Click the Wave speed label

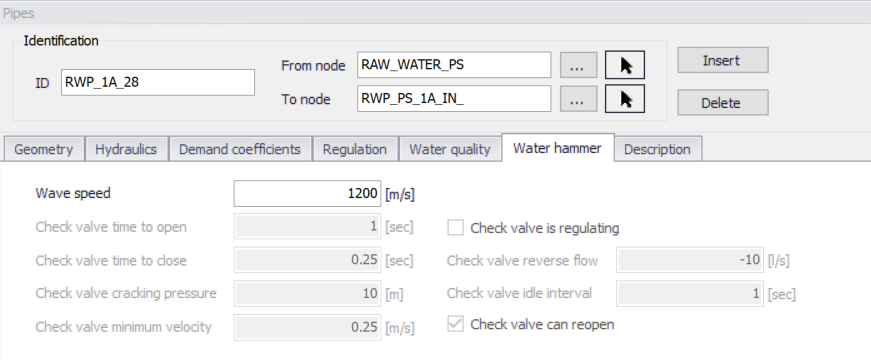pyautogui.click(x=73, y=193)
